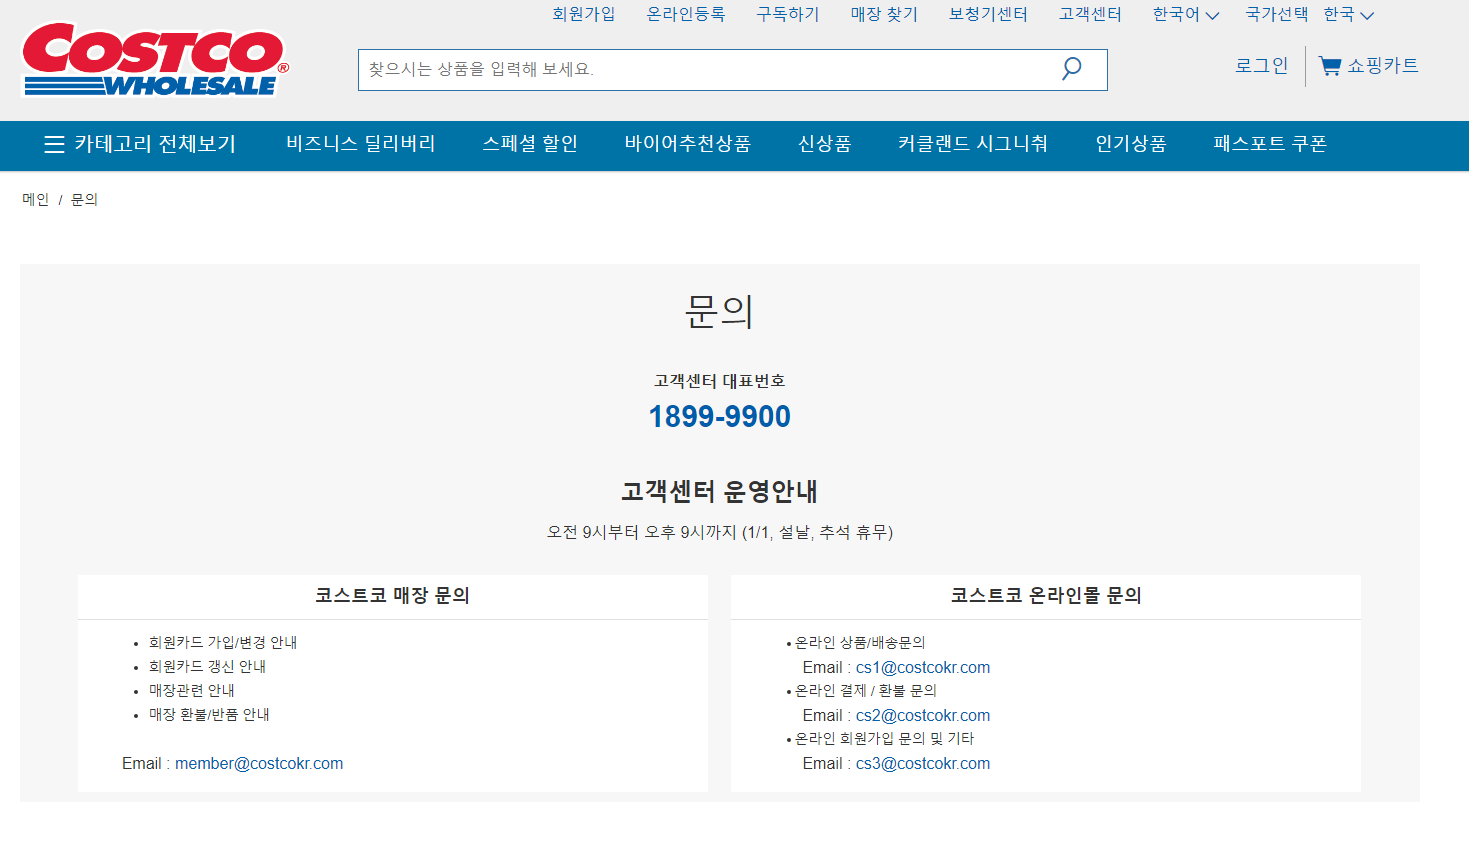Click the shopping cart icon

coord(1330,66)
